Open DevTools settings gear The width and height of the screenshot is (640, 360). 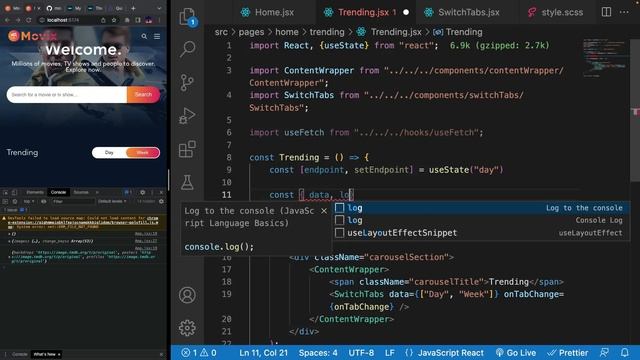142,192
